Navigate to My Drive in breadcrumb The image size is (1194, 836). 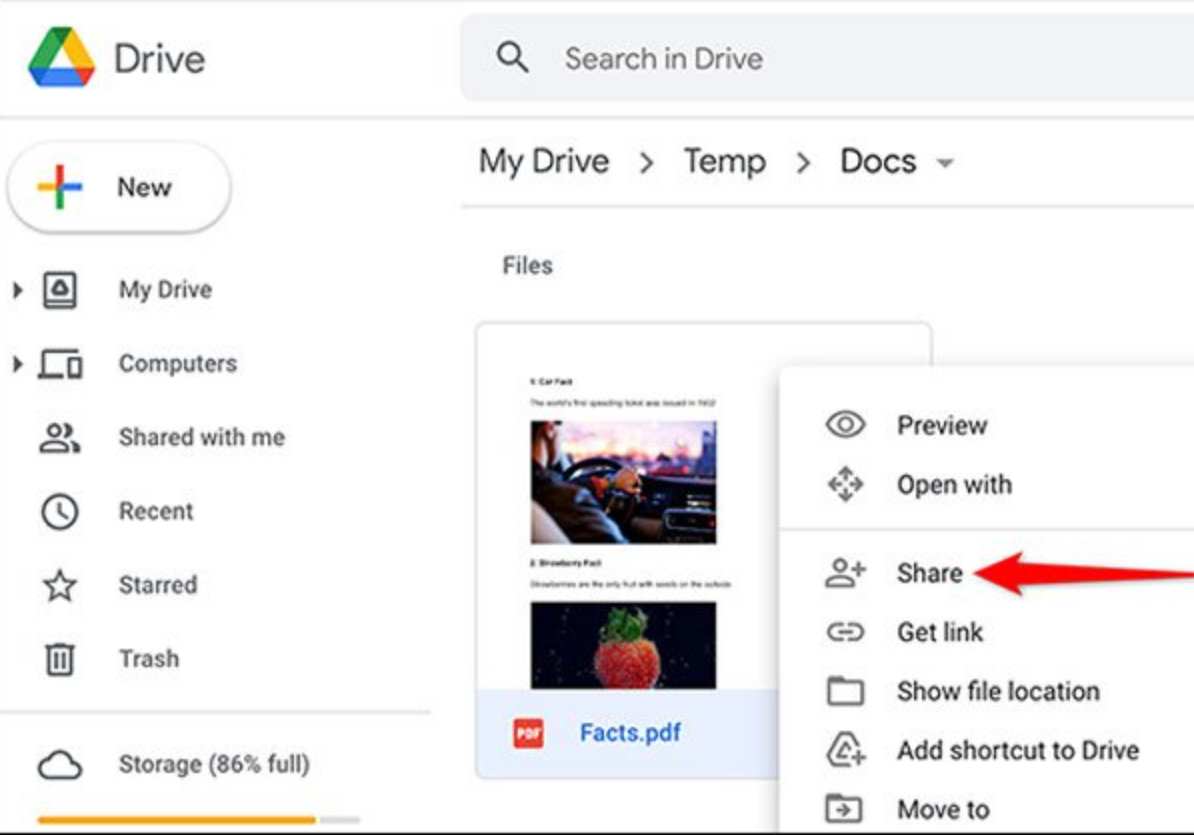coord(544,162)
